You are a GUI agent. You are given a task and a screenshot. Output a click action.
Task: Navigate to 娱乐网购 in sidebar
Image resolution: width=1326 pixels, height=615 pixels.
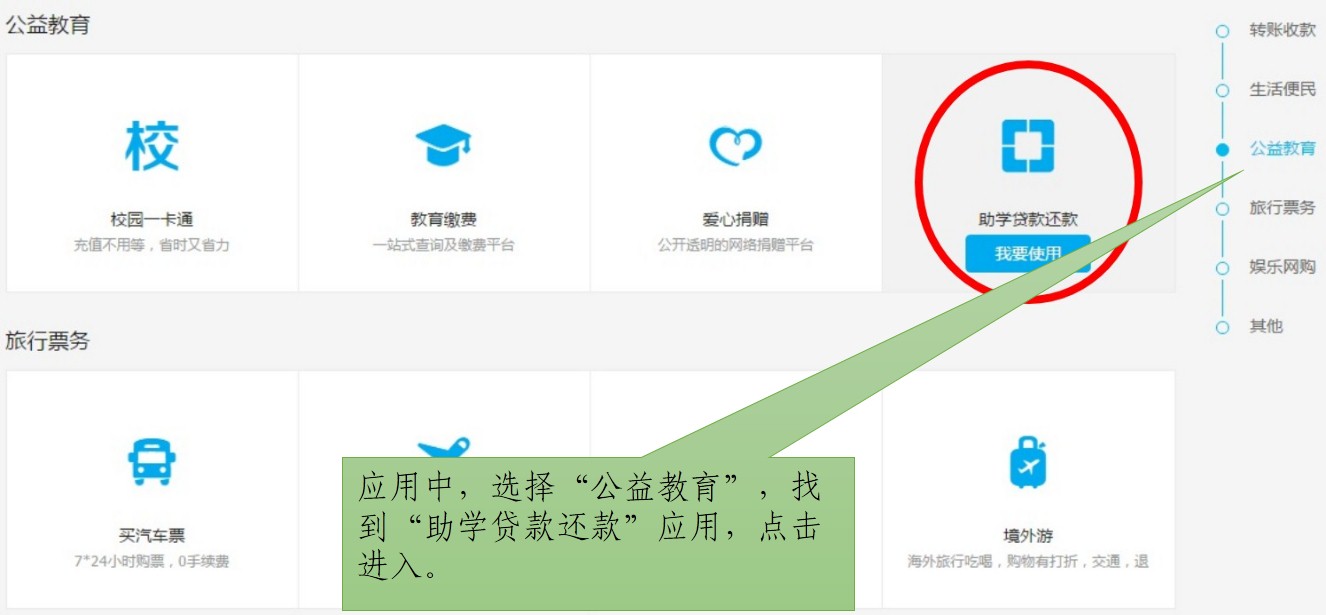click(1282, 267)
